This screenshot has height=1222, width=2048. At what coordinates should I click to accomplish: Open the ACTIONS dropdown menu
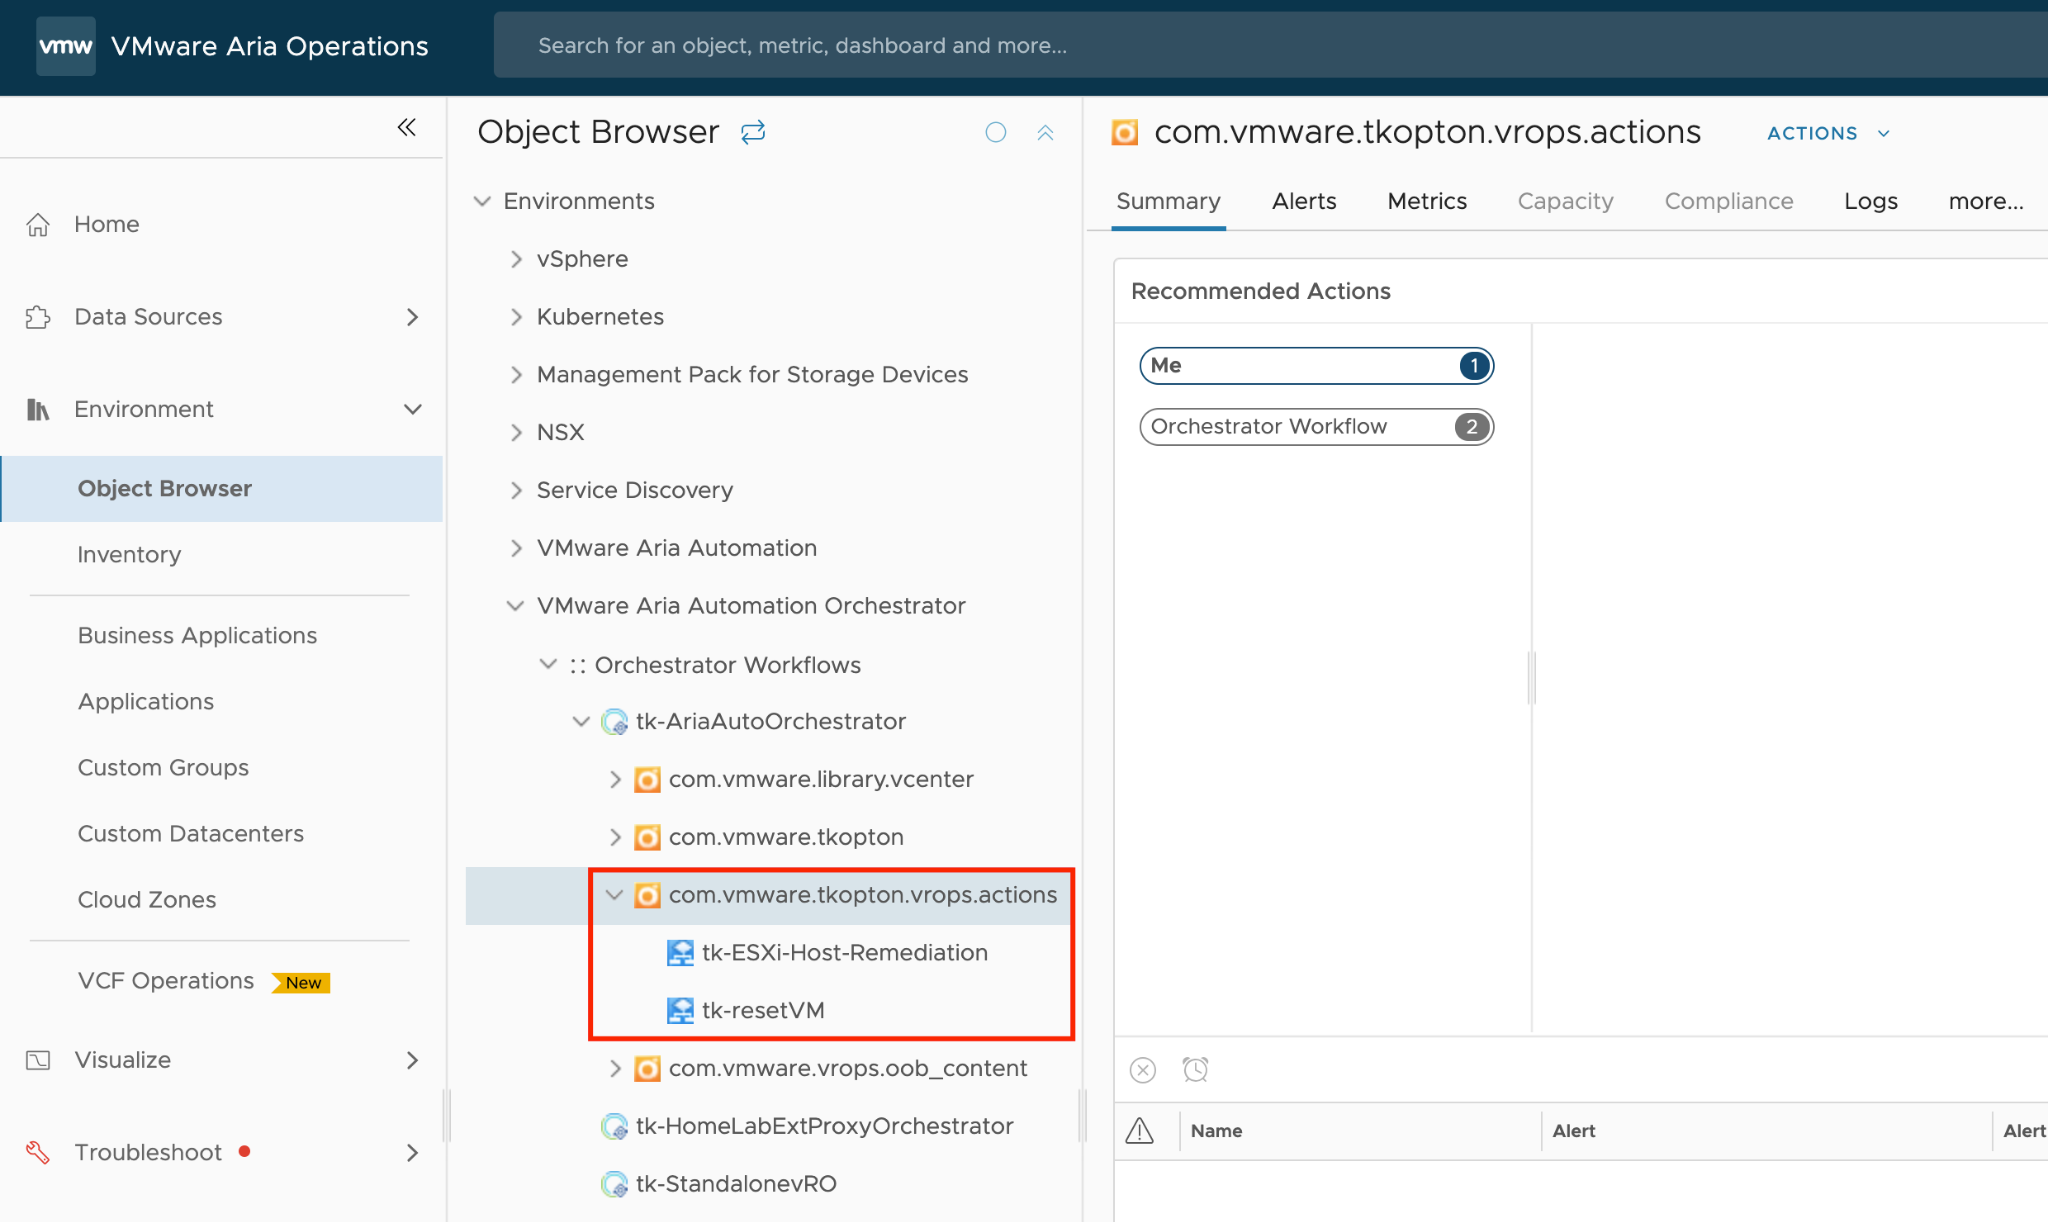pyautogui.click(x=1828, y=133)
